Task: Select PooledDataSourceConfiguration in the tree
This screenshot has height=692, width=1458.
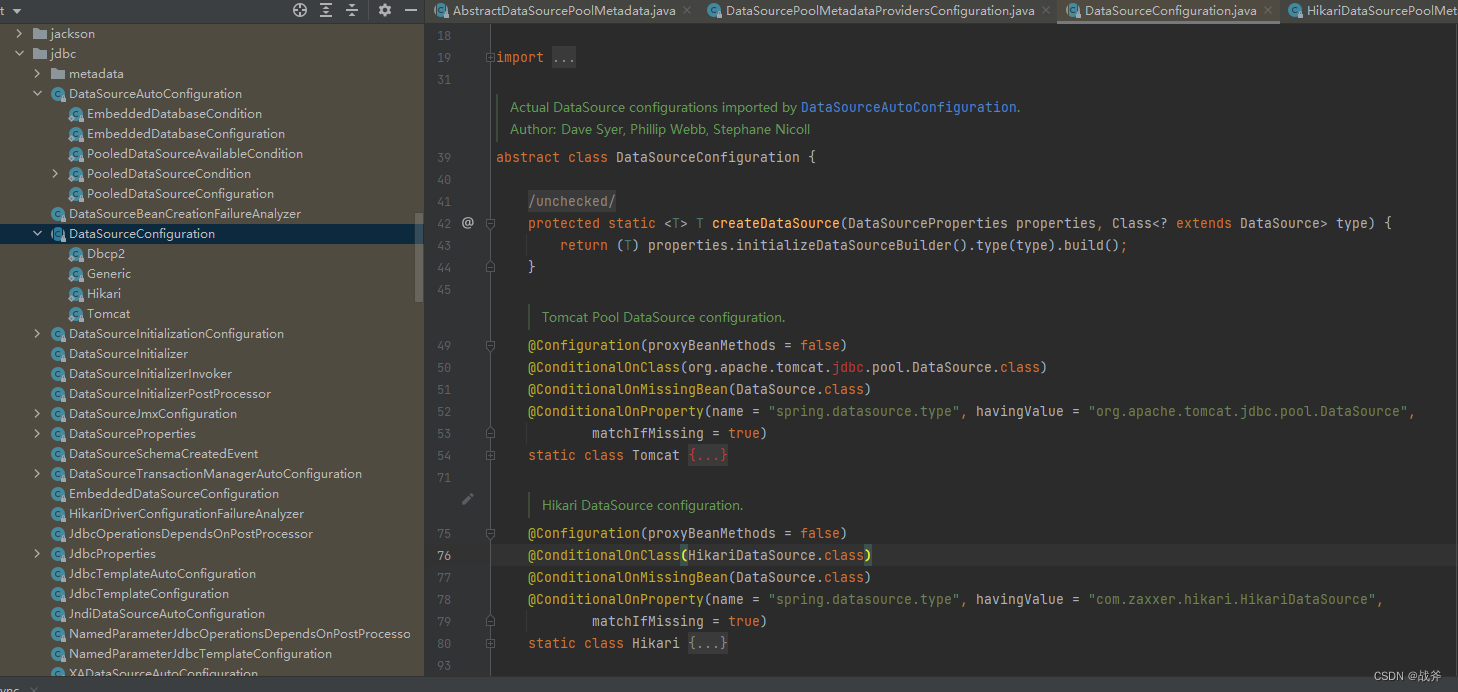Action: pos(180,193)
